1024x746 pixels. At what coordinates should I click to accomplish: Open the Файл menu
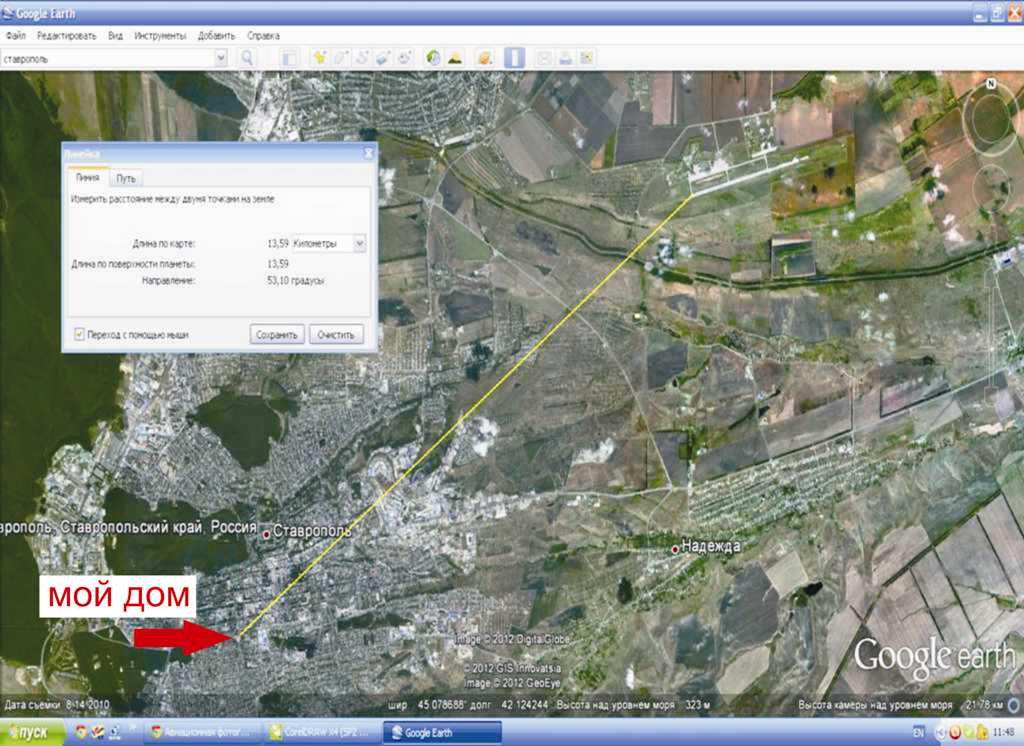16,35
